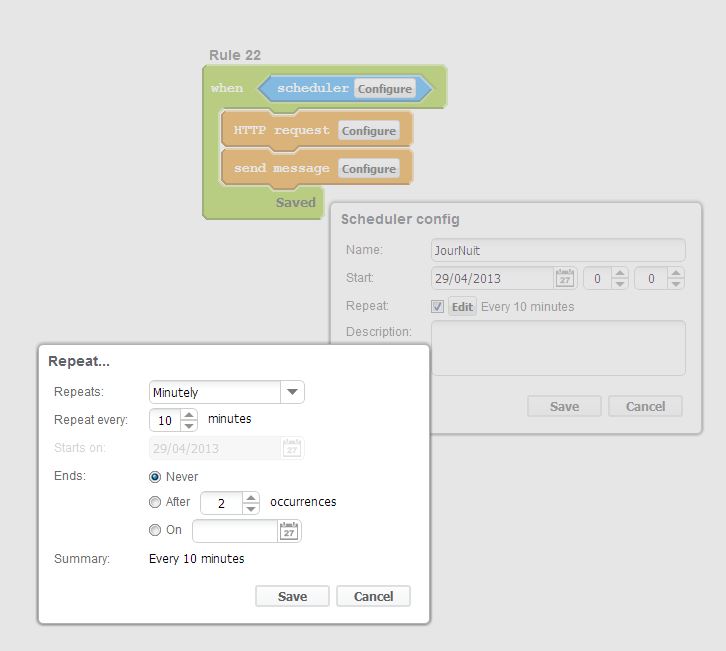The width and height of the screenshot is (726, 651).
Task: Decrease the Repeat every minutes value
Action: (x=189, y=426)
